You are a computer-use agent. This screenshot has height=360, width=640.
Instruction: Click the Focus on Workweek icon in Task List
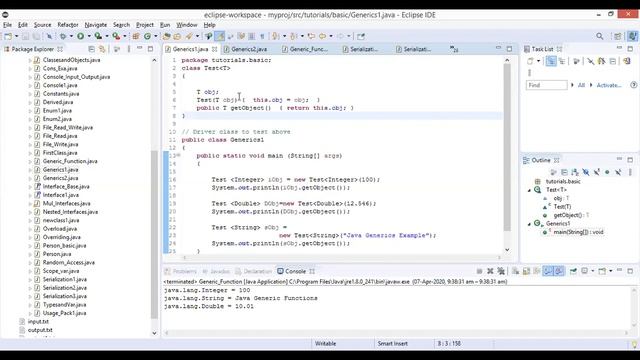pos(576,61)
